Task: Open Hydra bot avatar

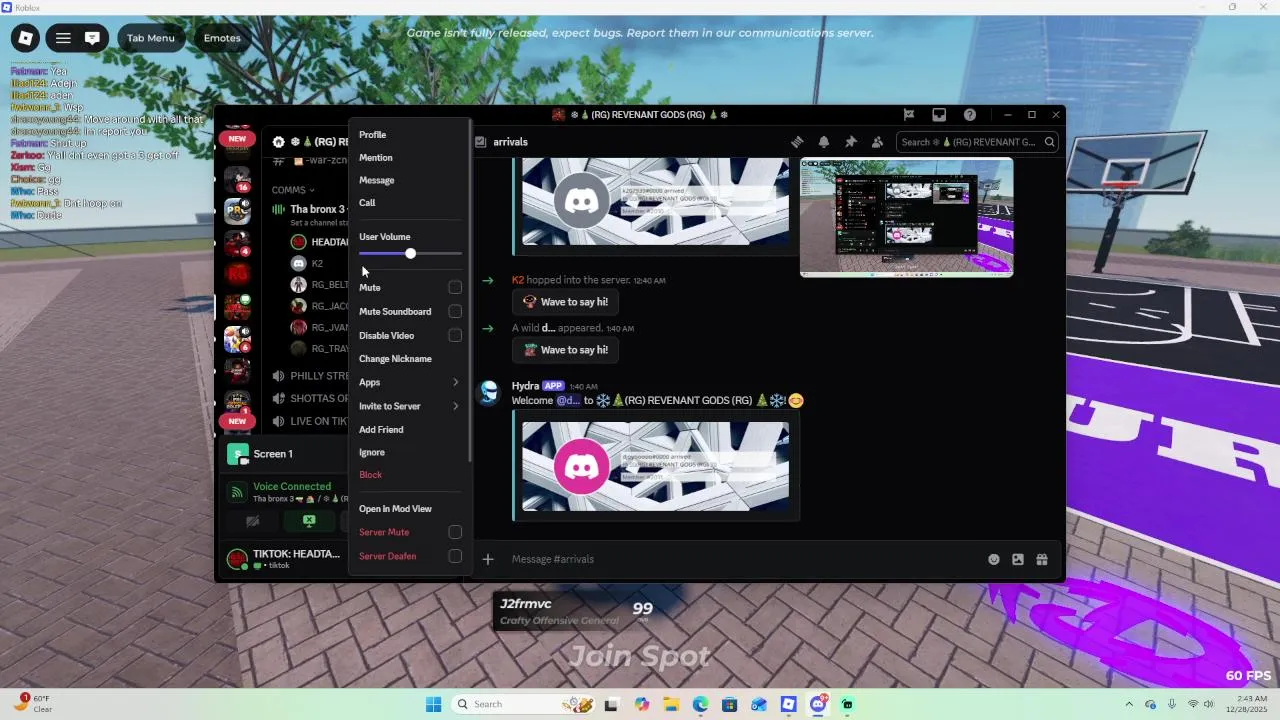Action: (488, 392)
